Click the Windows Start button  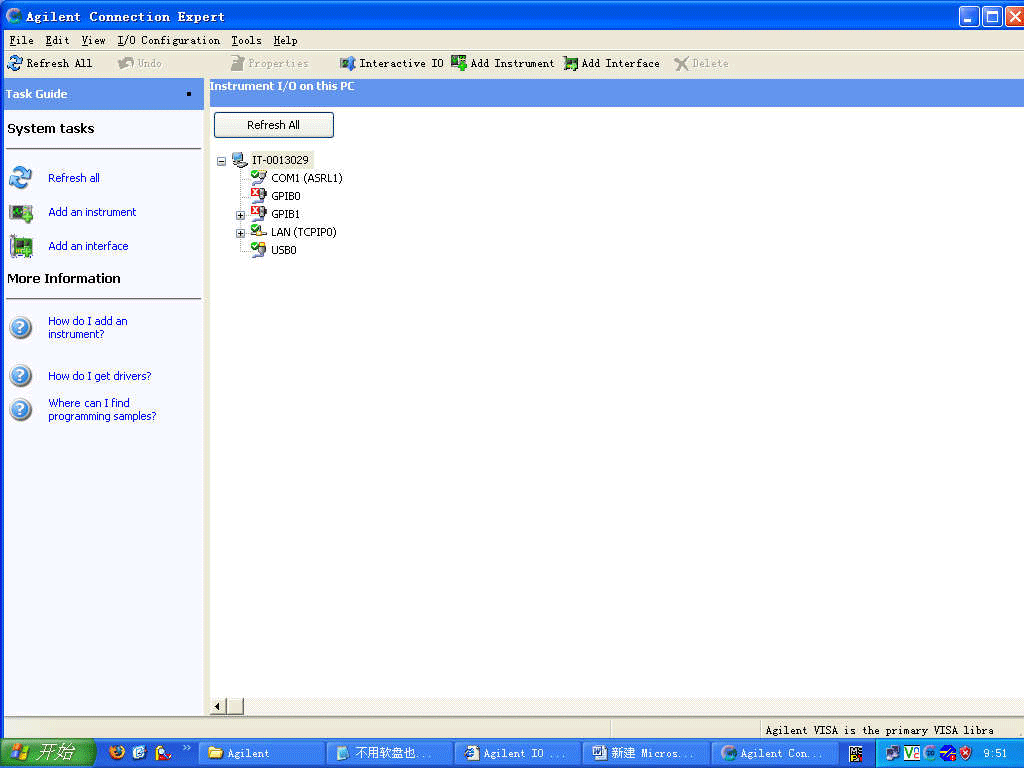48,753
